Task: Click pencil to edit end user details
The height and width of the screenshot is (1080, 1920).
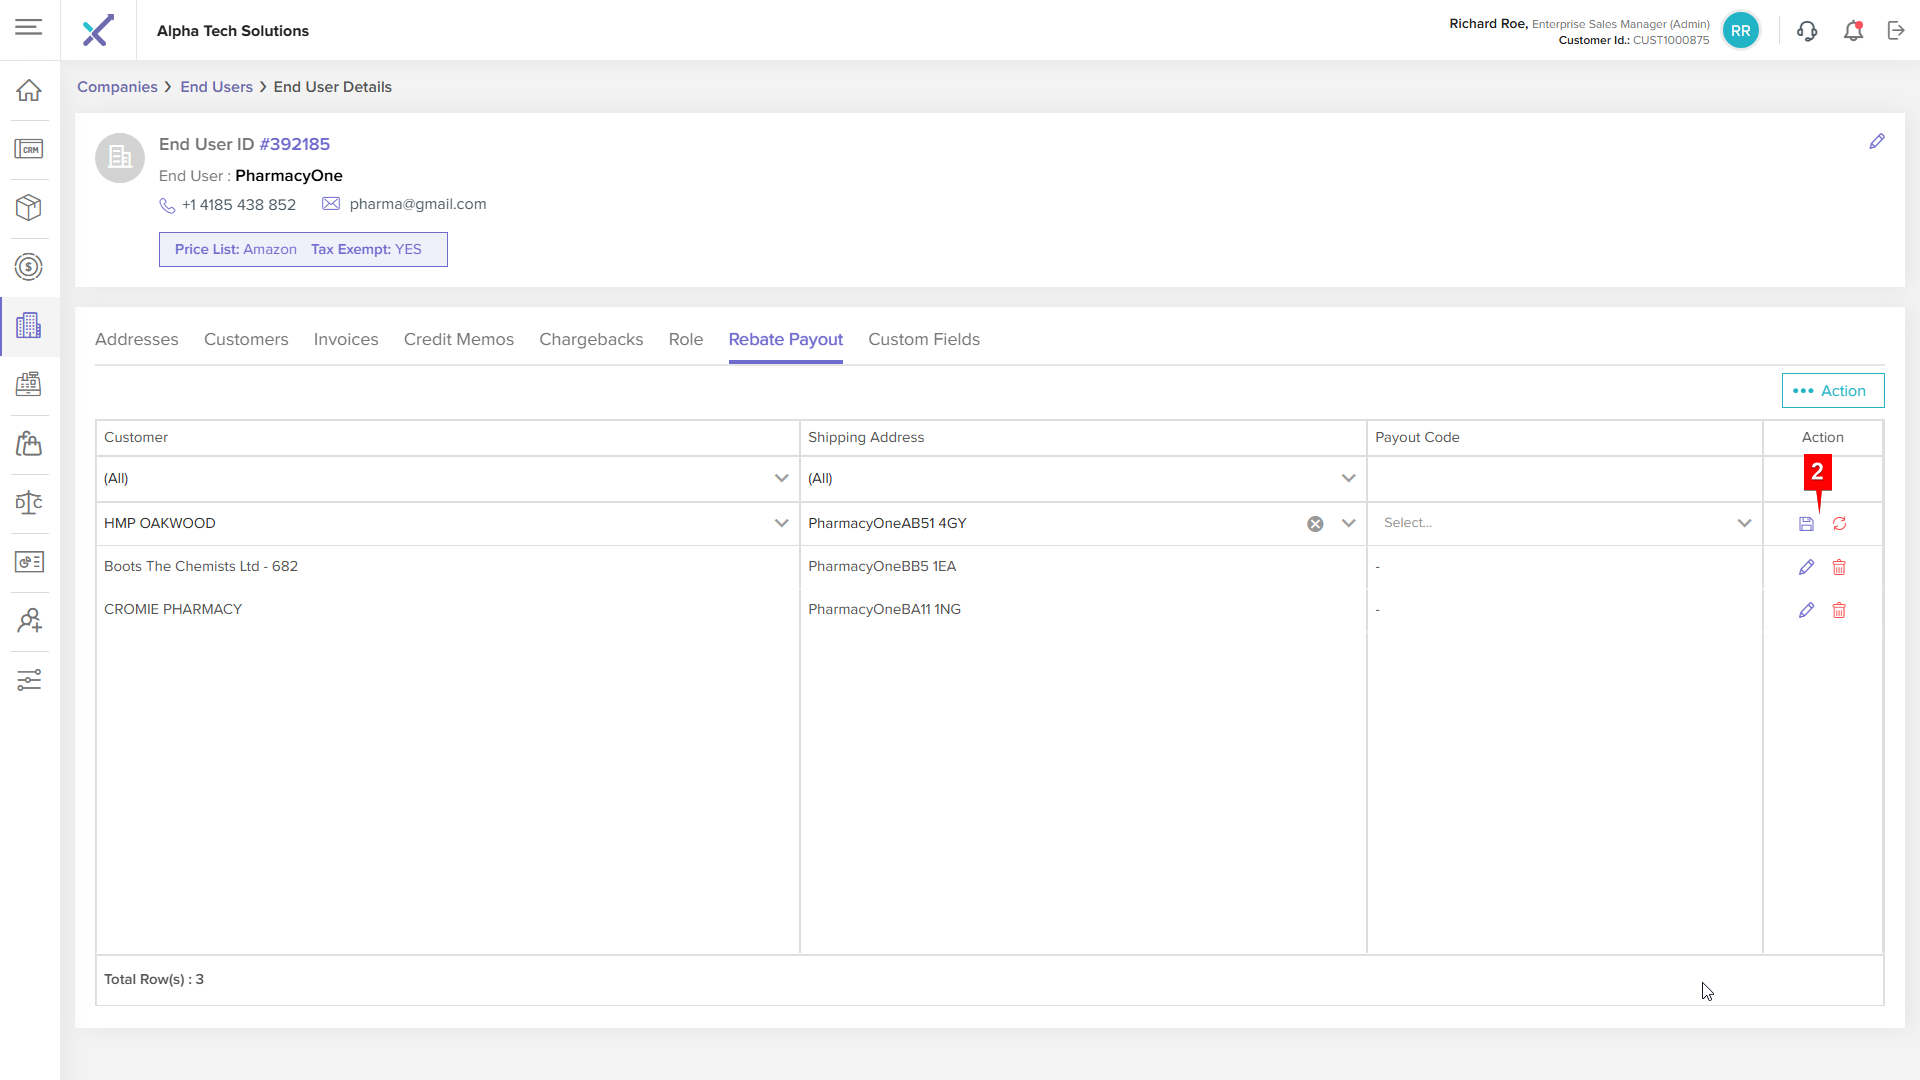Action: tap(1877, 142)
